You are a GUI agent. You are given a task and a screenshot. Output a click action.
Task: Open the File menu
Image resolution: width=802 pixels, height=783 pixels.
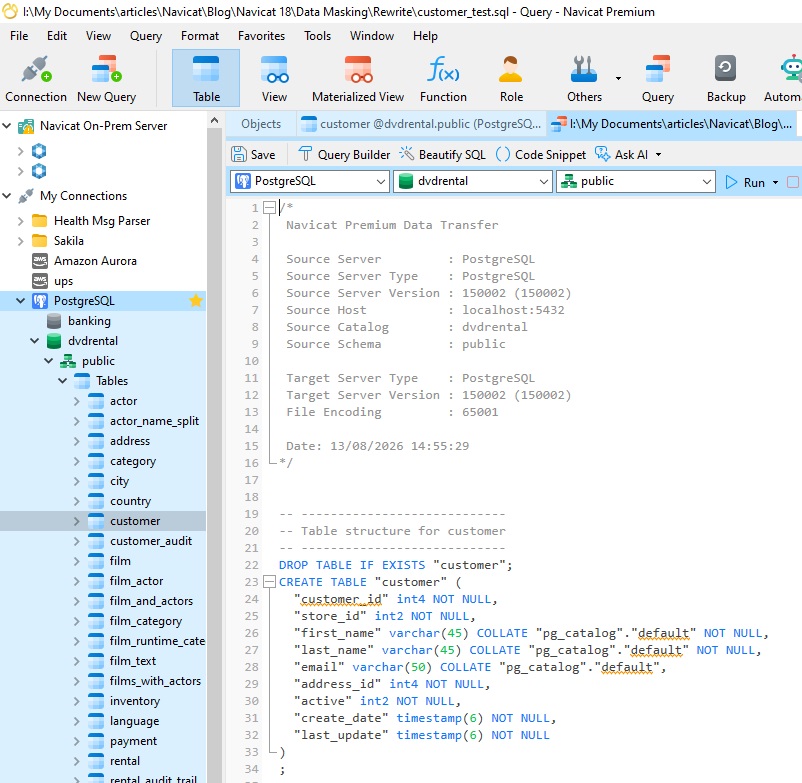point(19,36)
